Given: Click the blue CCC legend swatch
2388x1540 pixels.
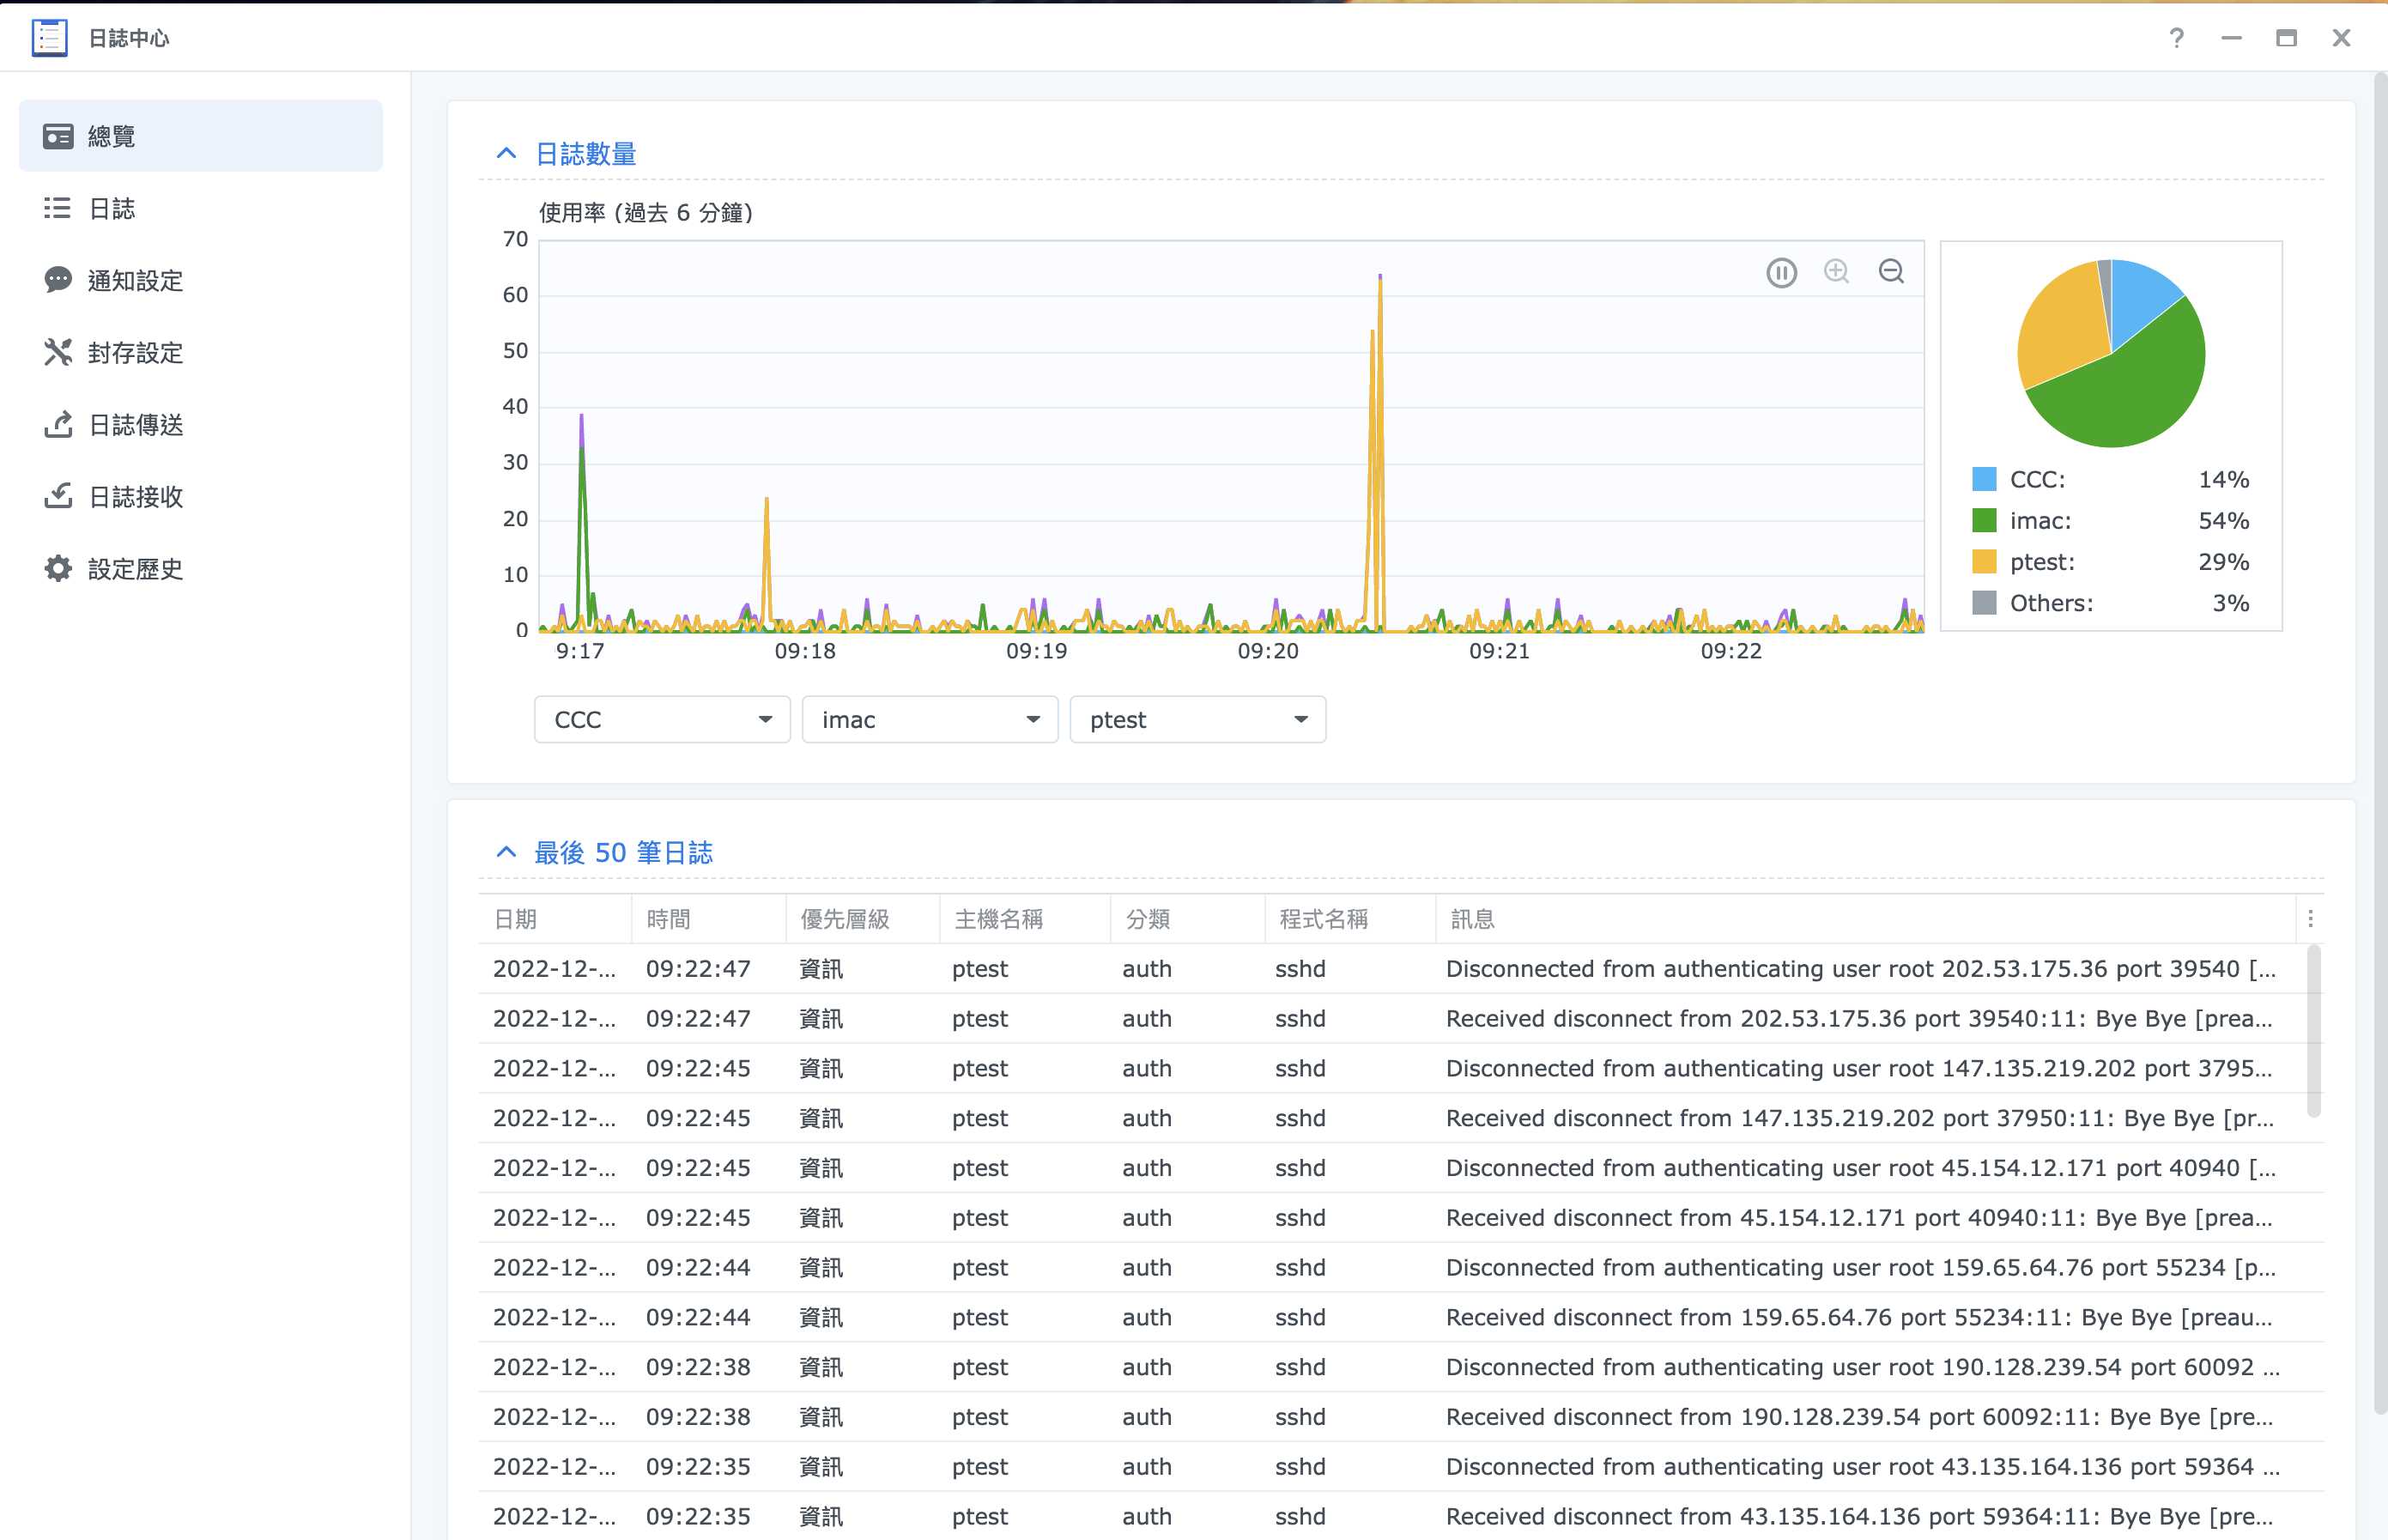Looking at the screenshot, I should [1984, 479].
